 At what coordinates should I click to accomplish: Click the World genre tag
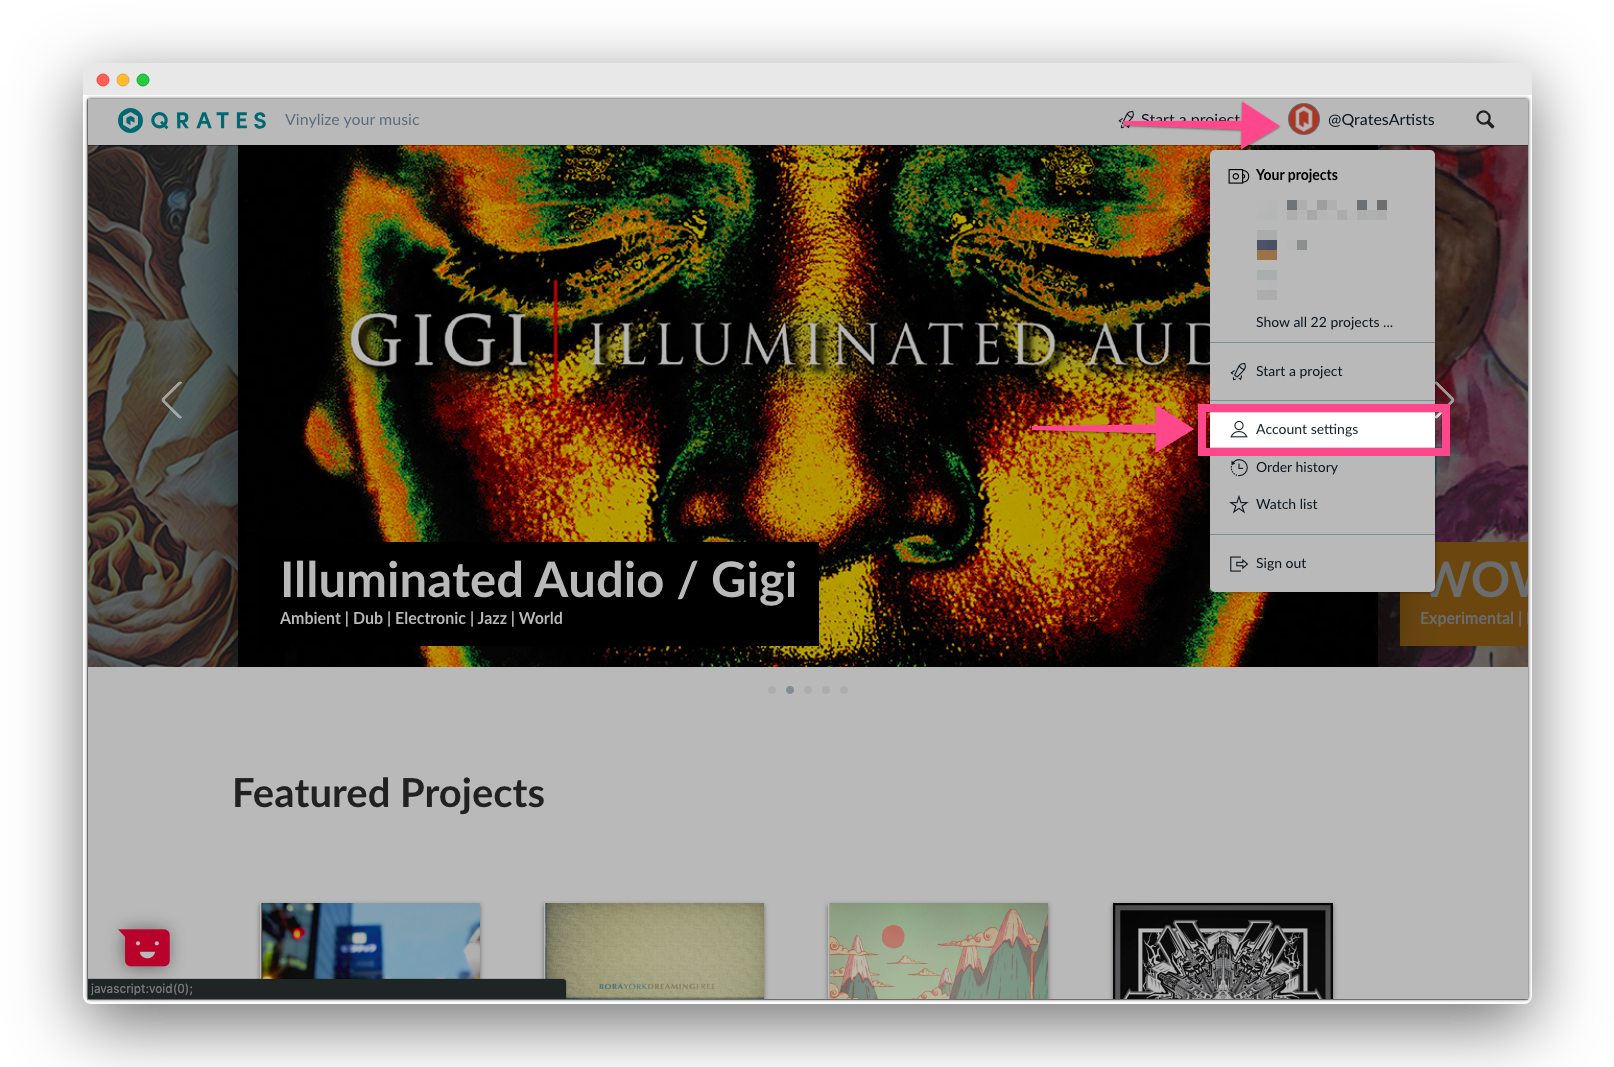541,618
